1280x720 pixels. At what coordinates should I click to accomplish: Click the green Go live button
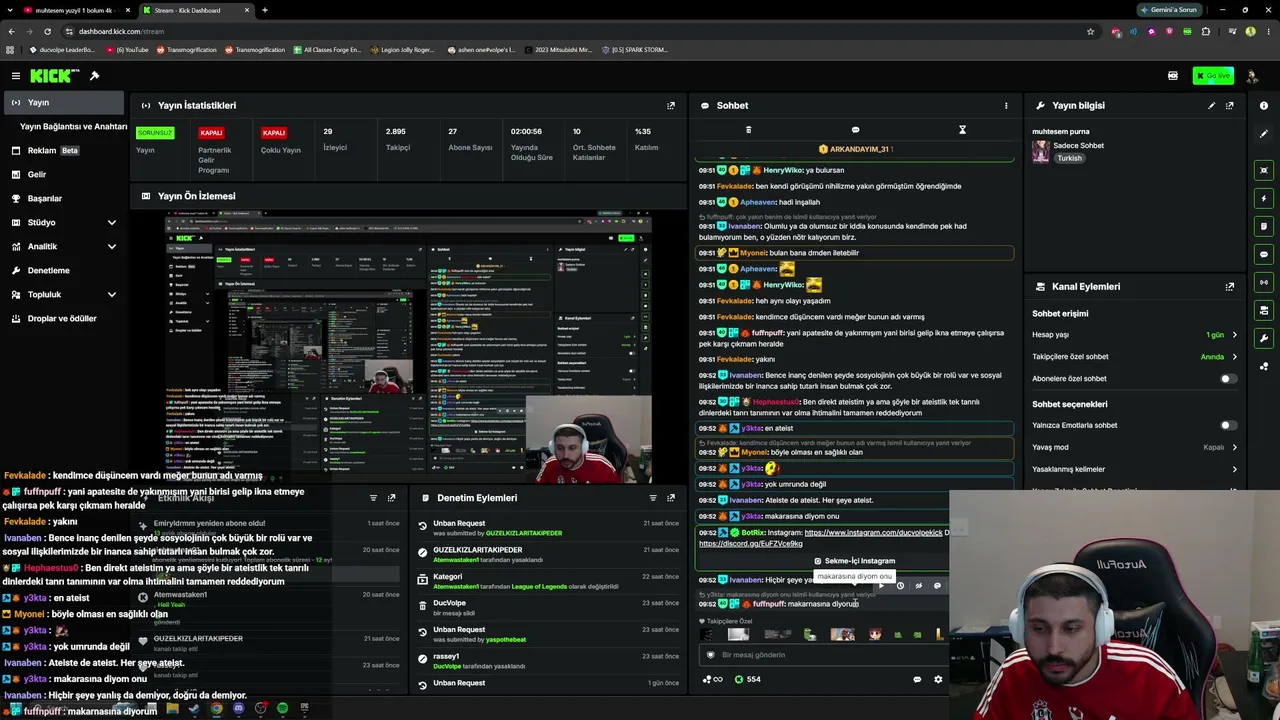pyautogui.click(x=1213, y=76)
